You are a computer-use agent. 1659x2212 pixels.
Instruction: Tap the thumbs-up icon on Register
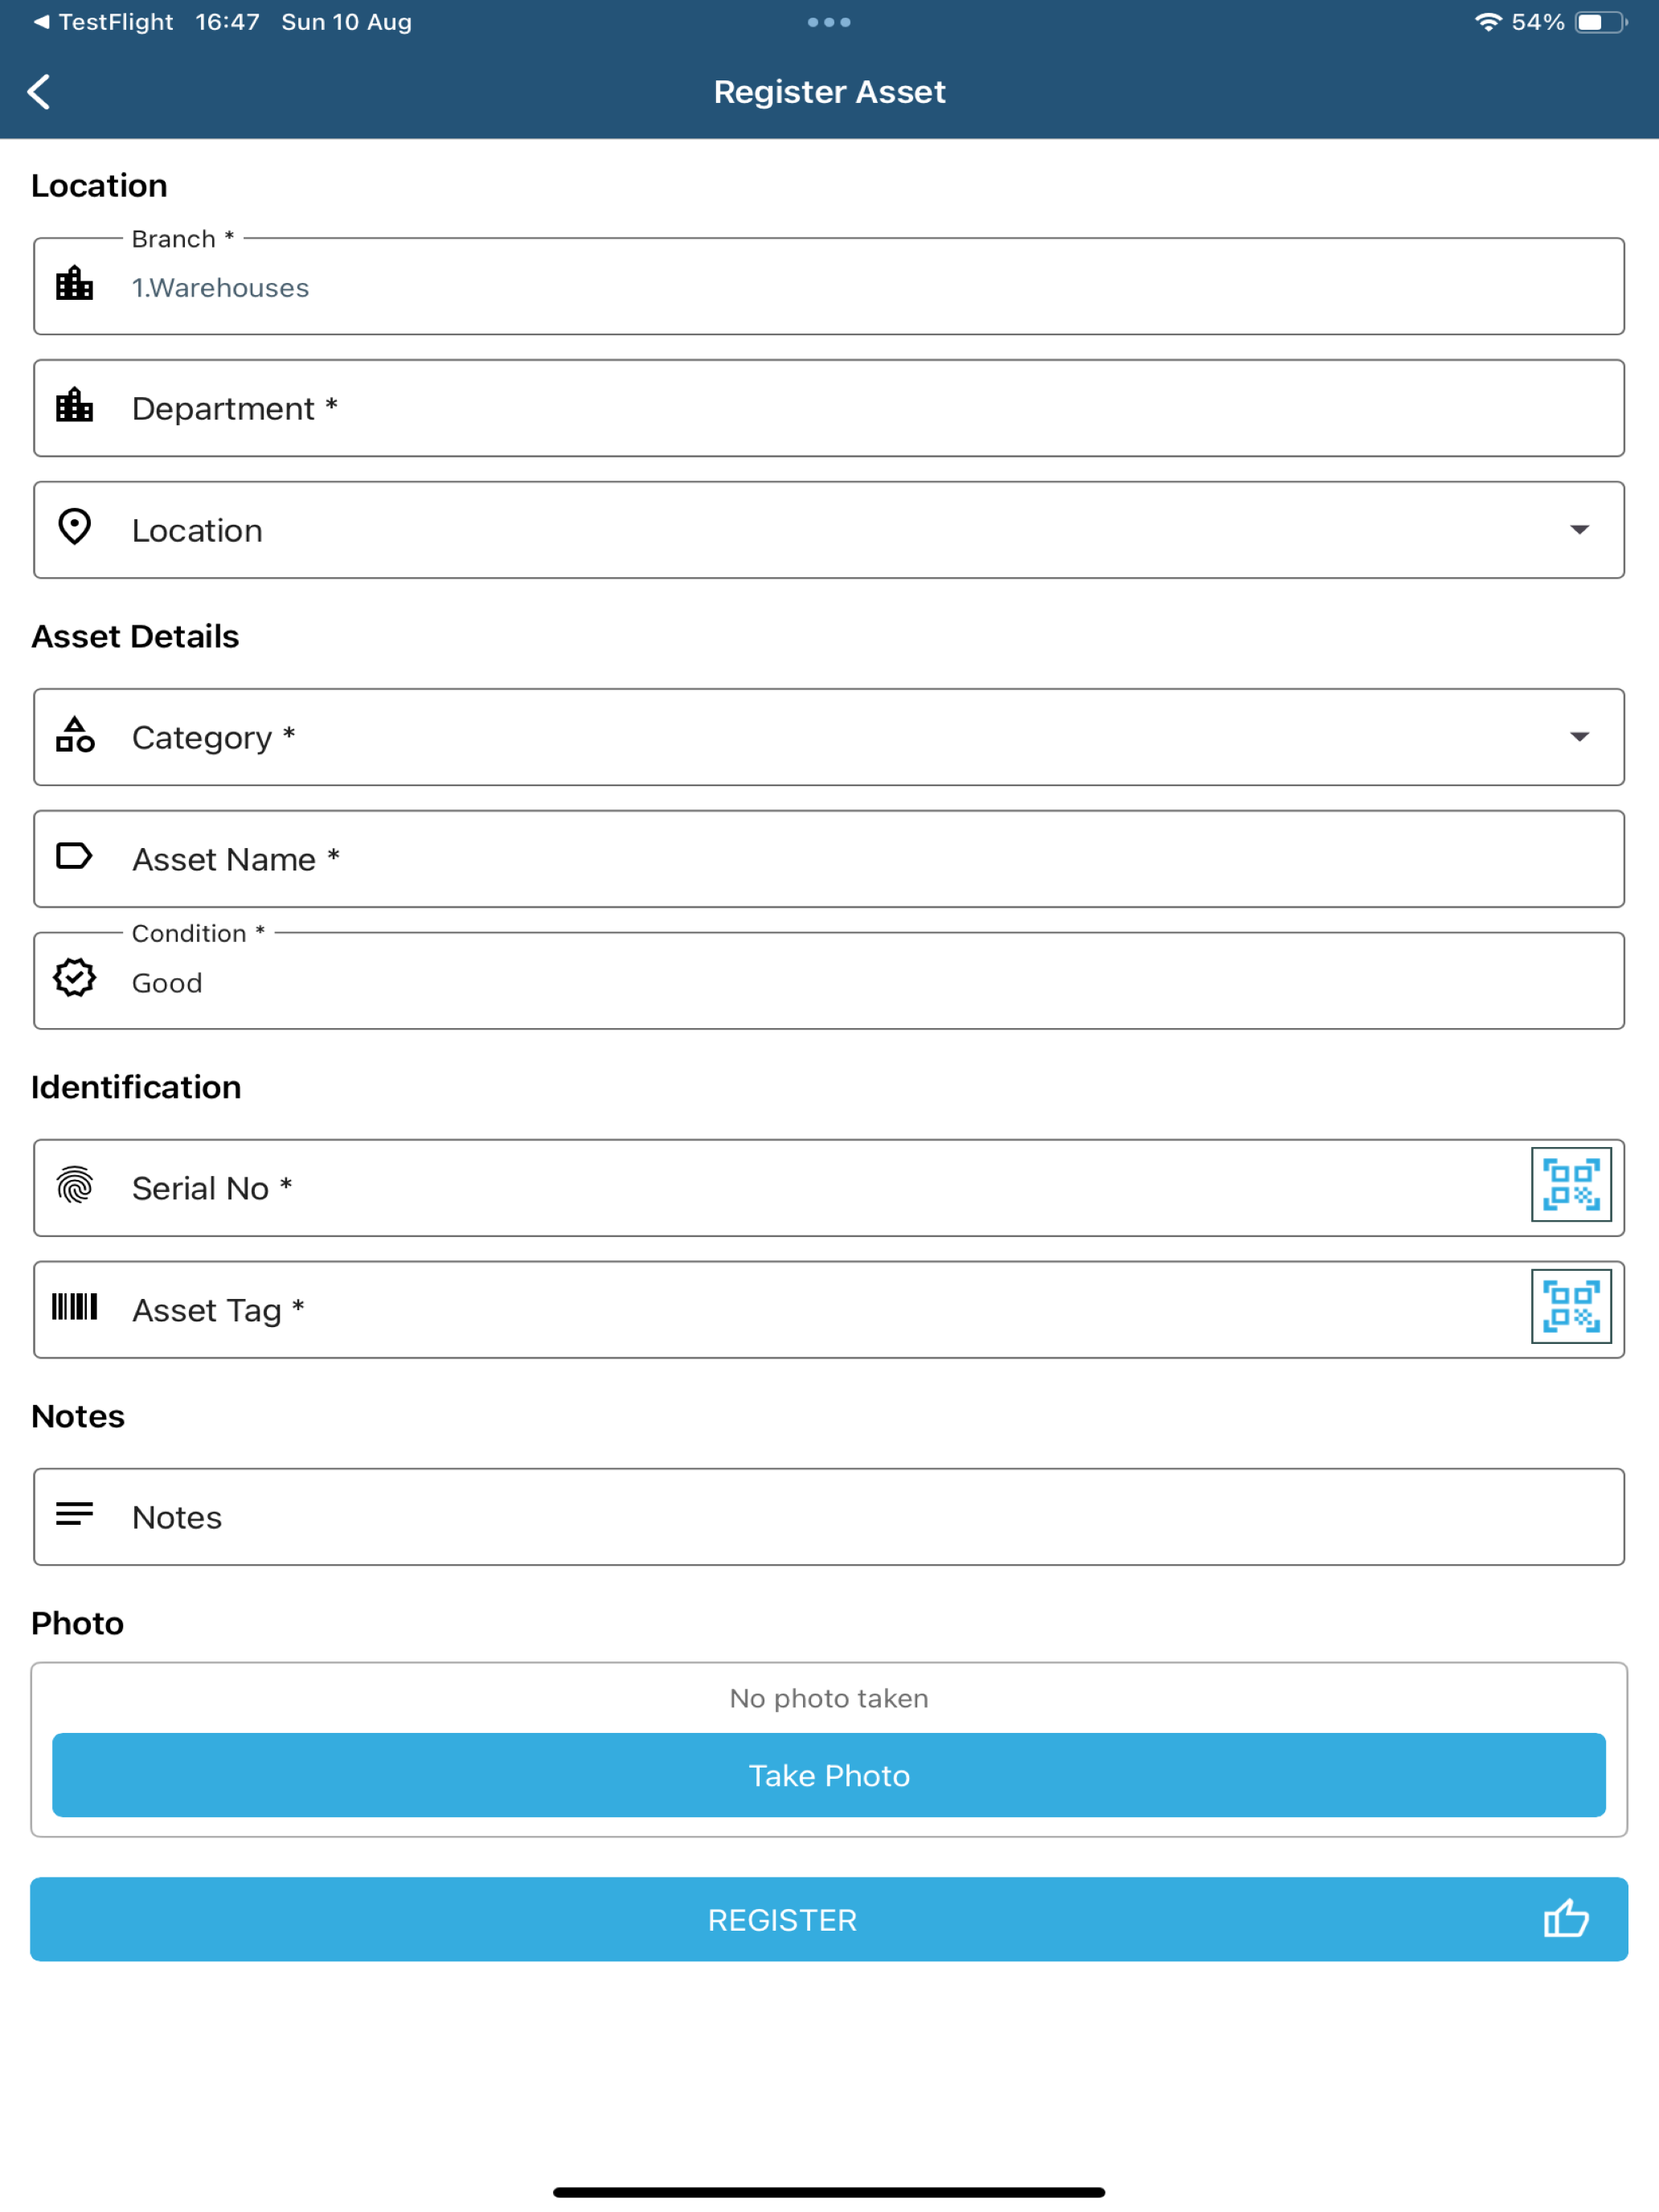1566,1919
